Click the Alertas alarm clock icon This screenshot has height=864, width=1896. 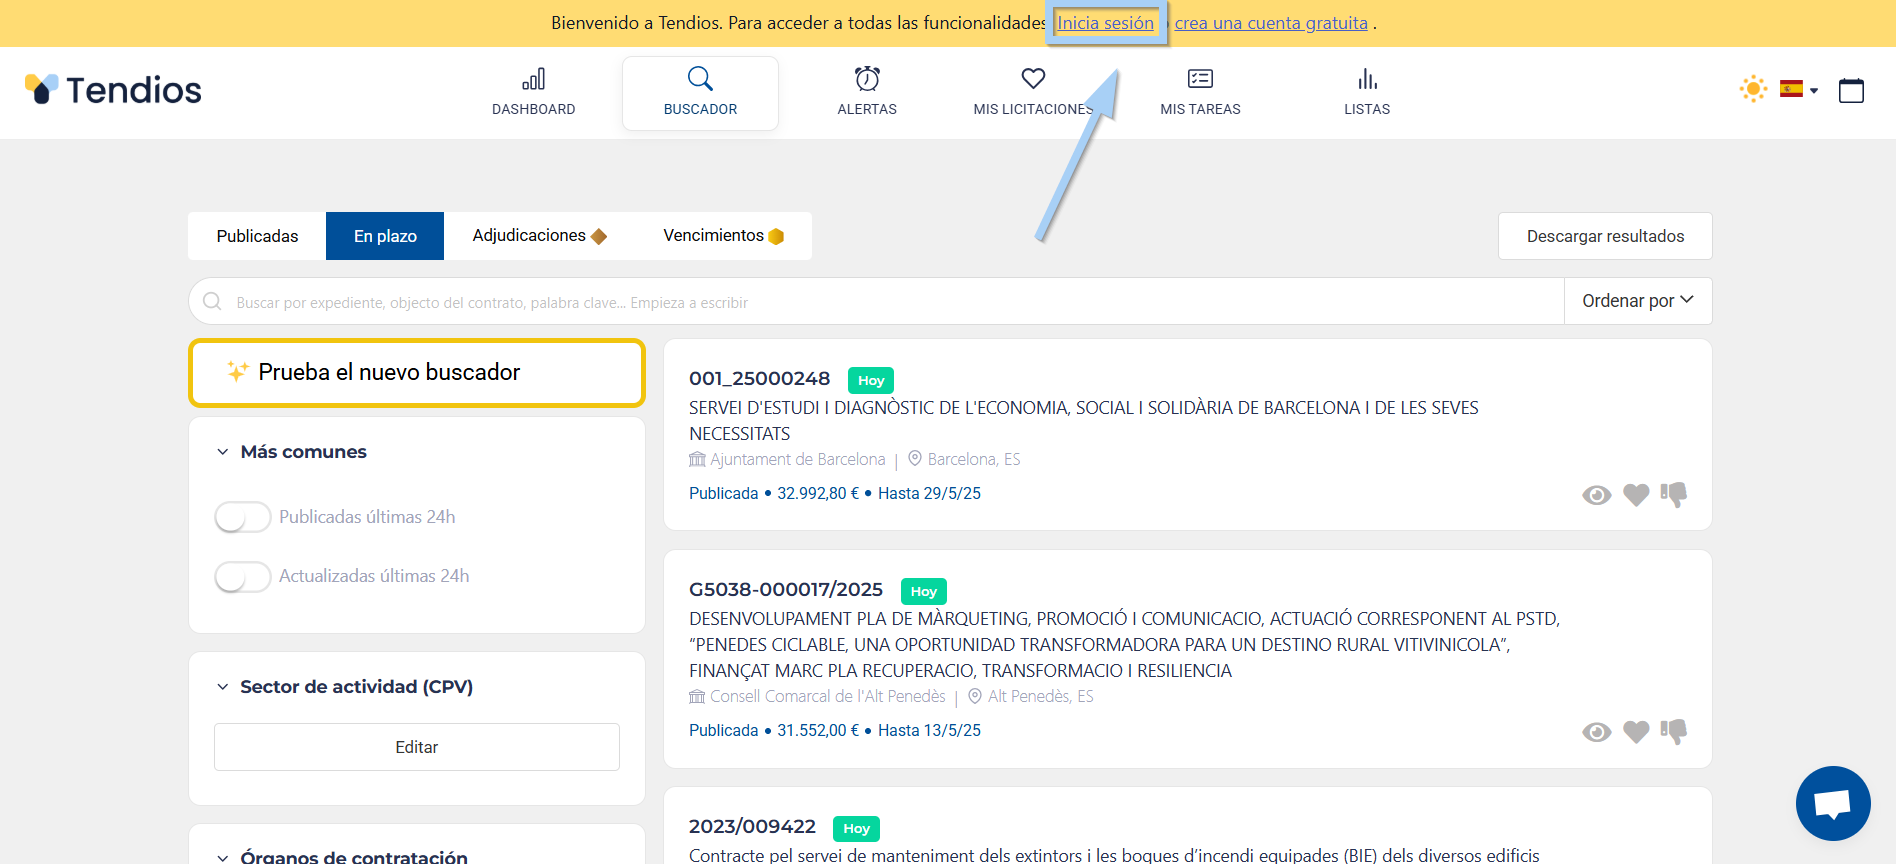click(867, 80)
